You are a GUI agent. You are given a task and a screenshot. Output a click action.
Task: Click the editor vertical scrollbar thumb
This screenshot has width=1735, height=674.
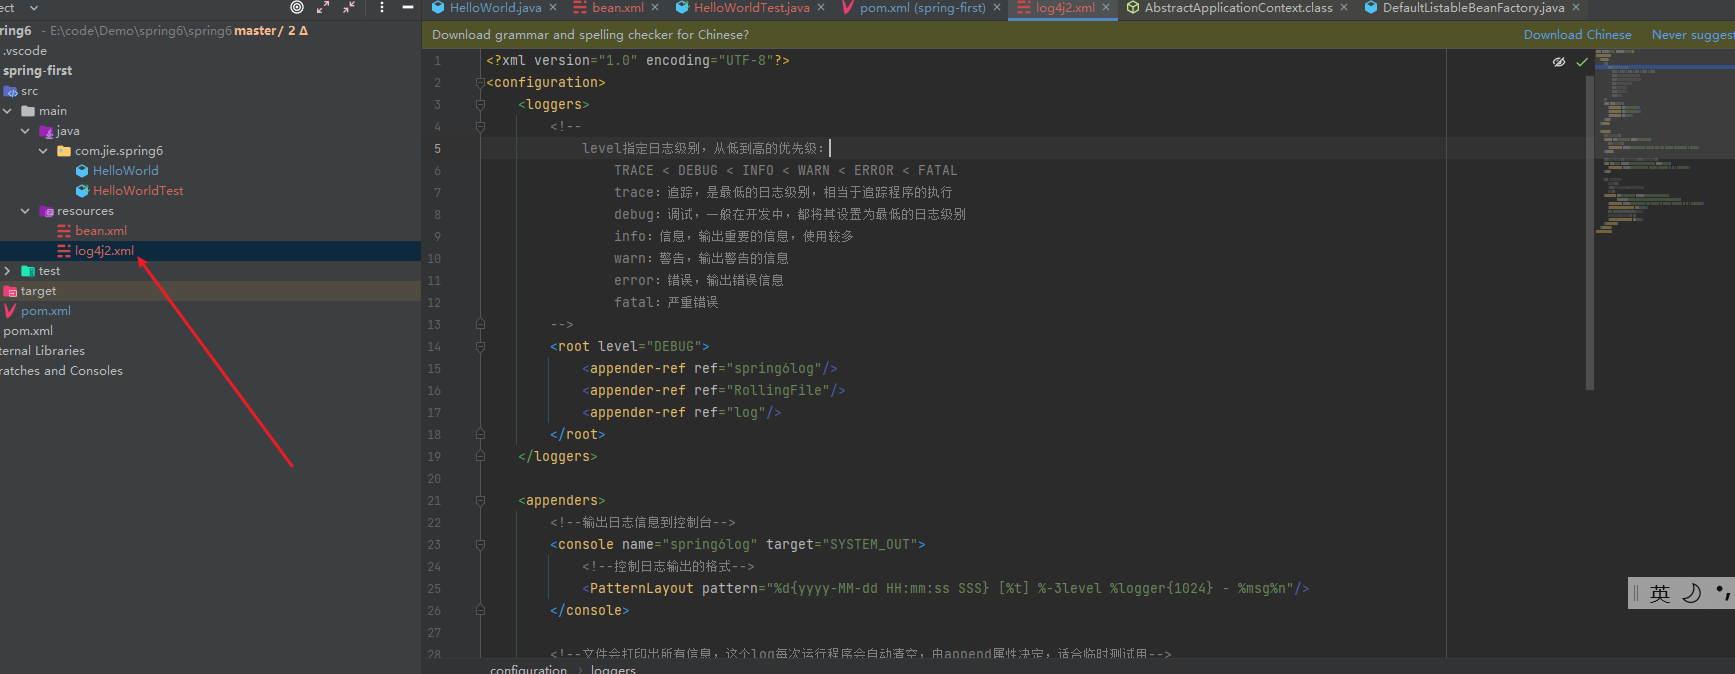click(x=1589, y=233)
